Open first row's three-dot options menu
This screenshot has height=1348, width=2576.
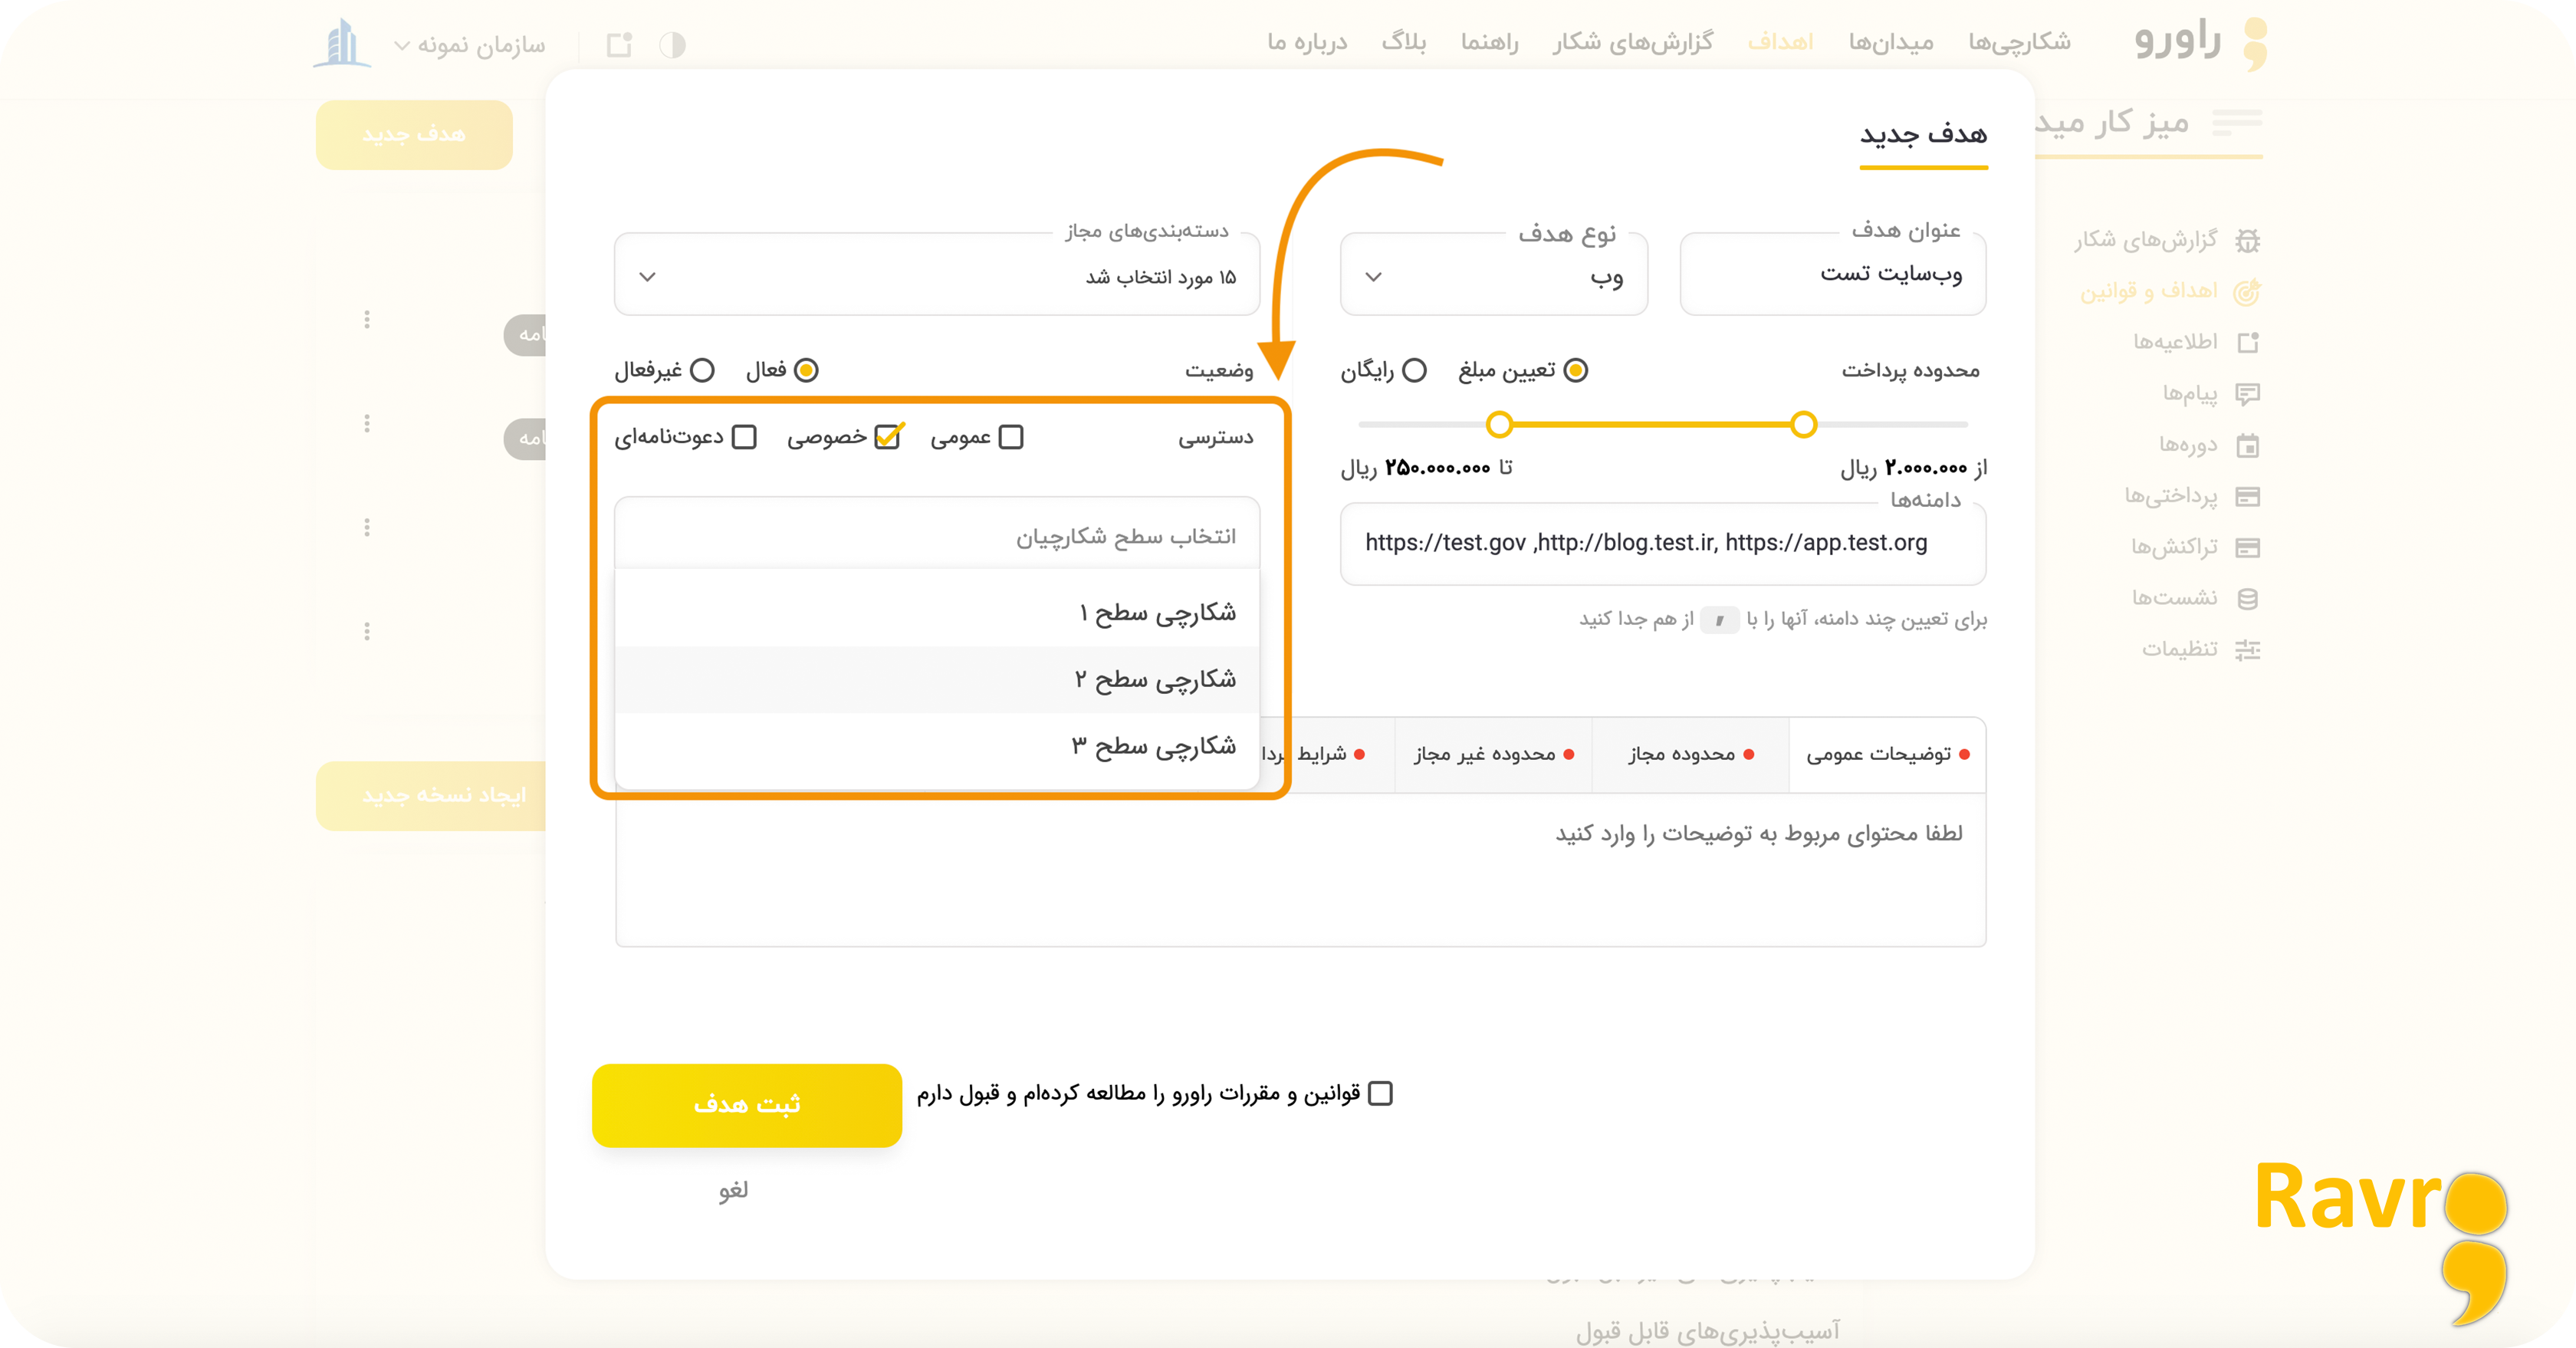pyautogui.click(x=367, y=319)
